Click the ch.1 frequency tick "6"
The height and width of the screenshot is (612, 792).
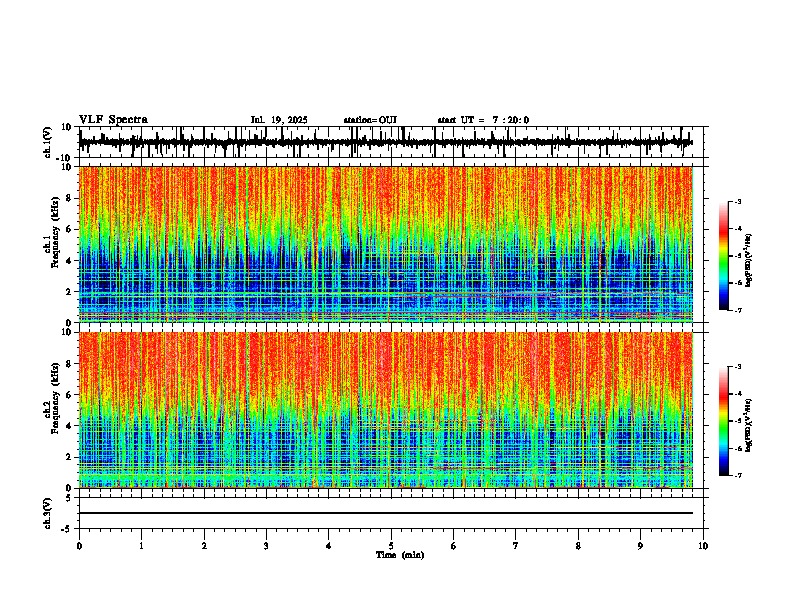pos(70,229)
